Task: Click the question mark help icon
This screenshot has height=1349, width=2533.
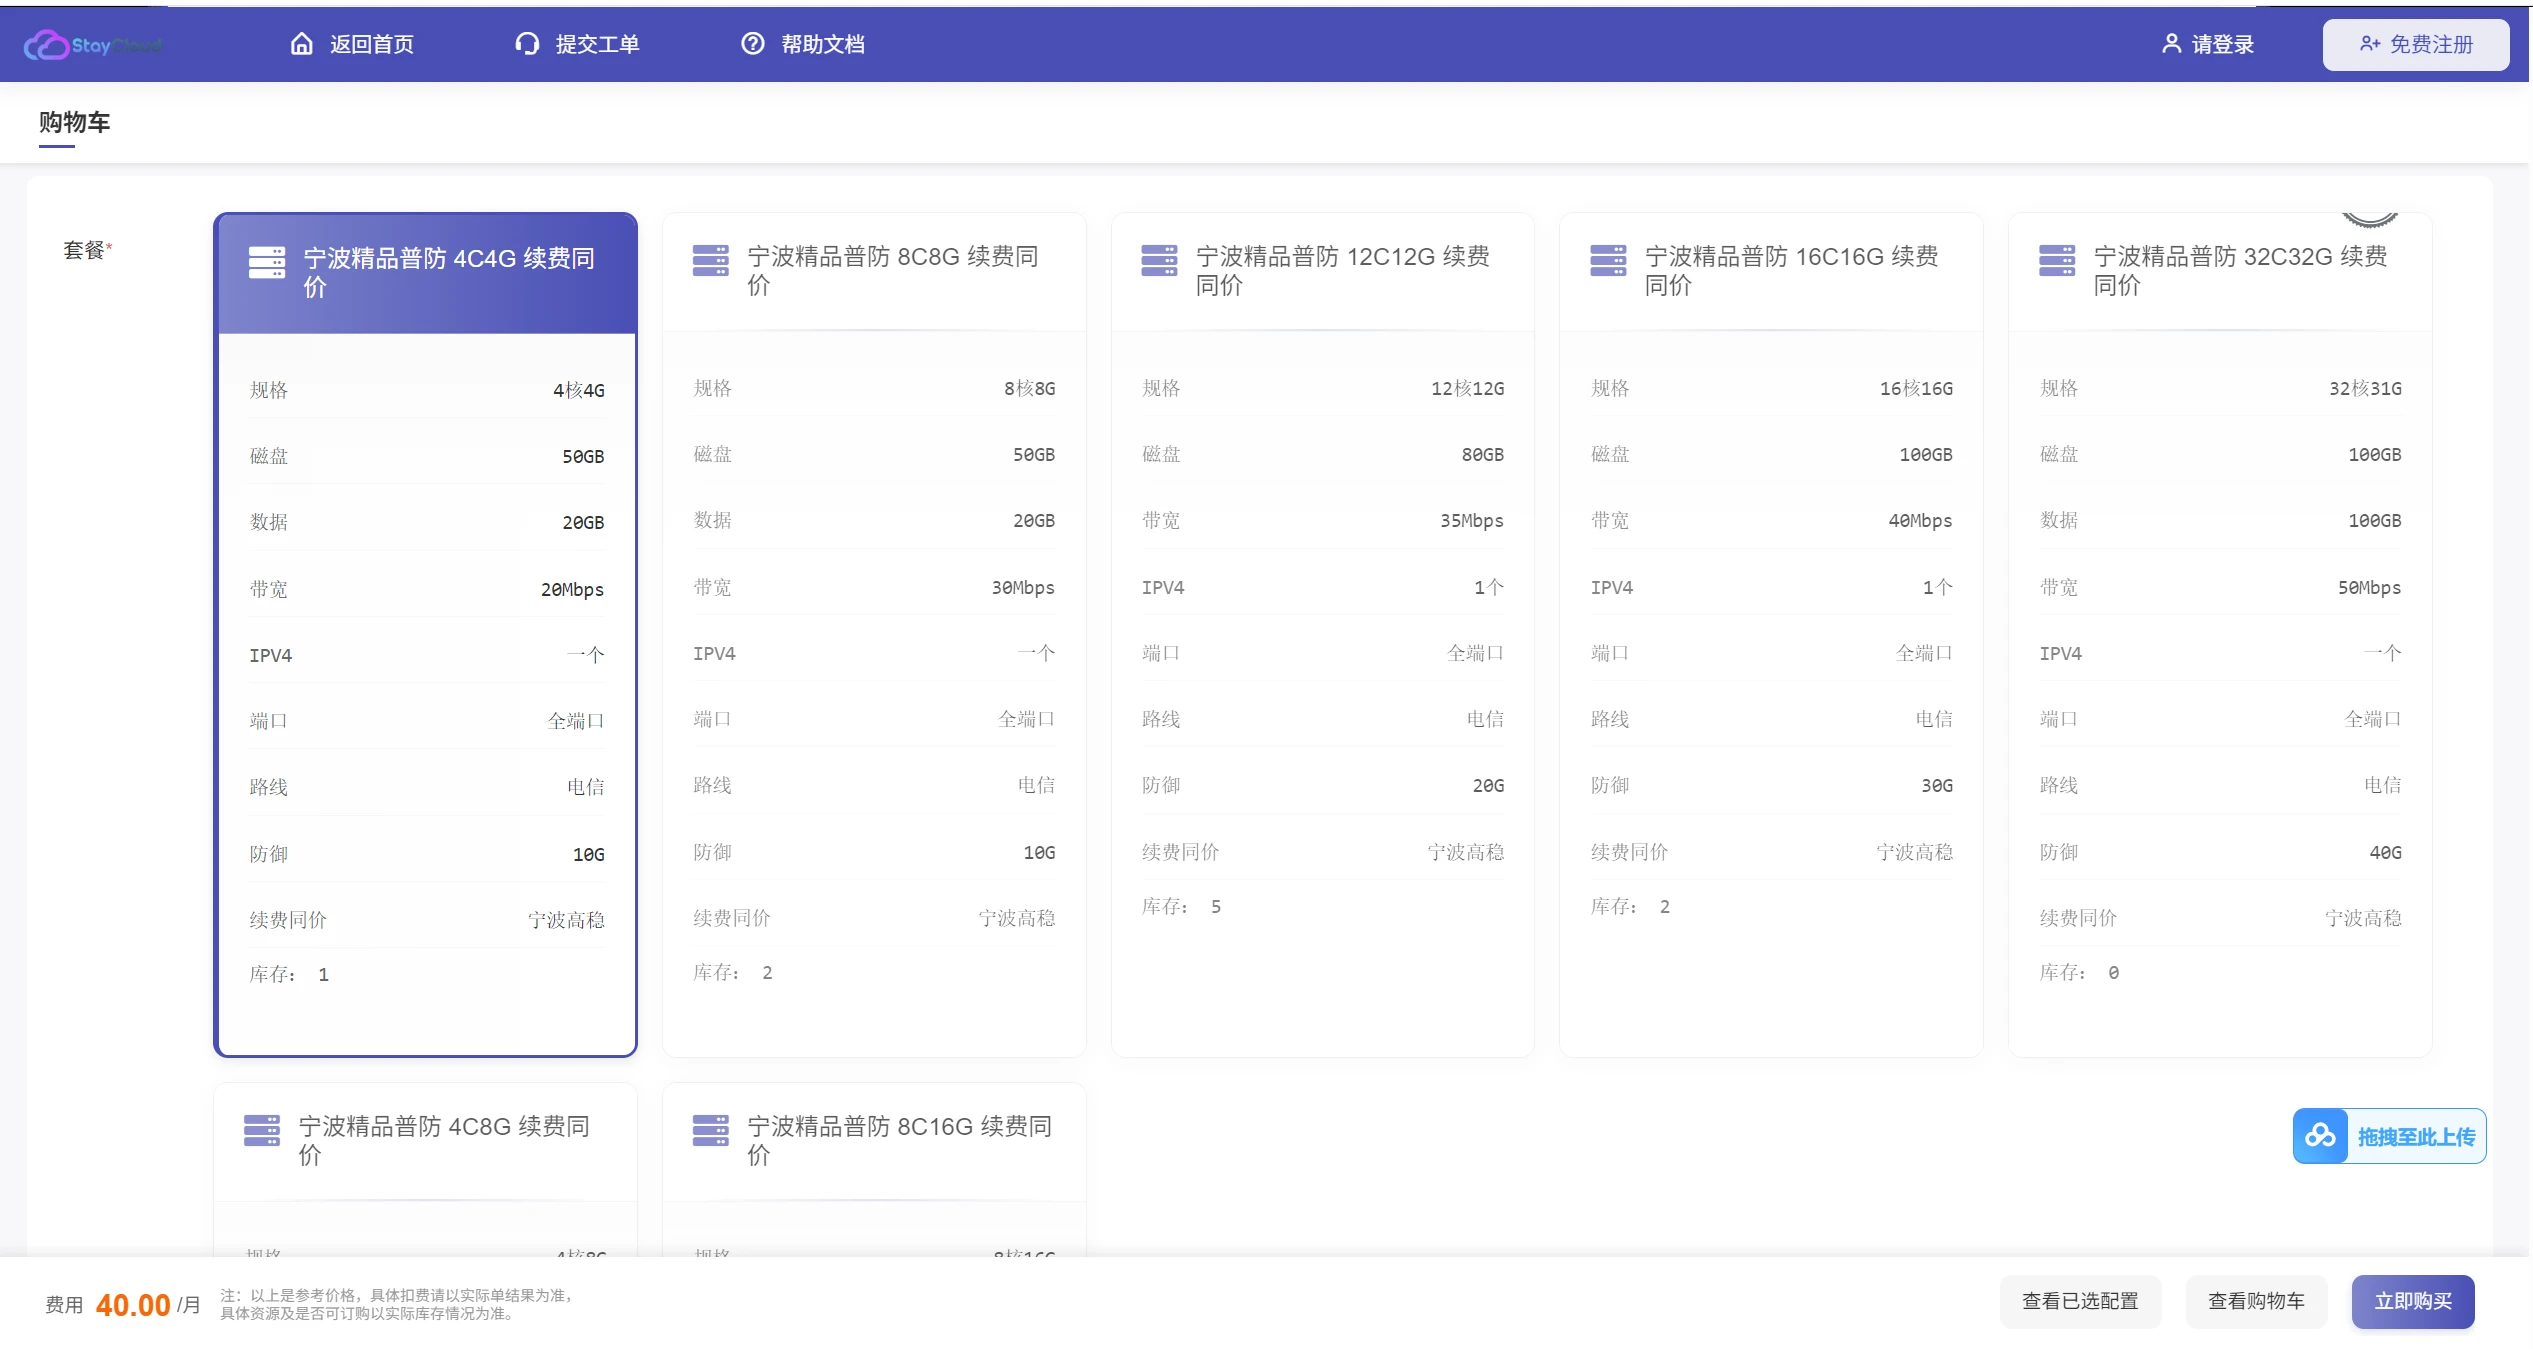Action: click(752, 44)
